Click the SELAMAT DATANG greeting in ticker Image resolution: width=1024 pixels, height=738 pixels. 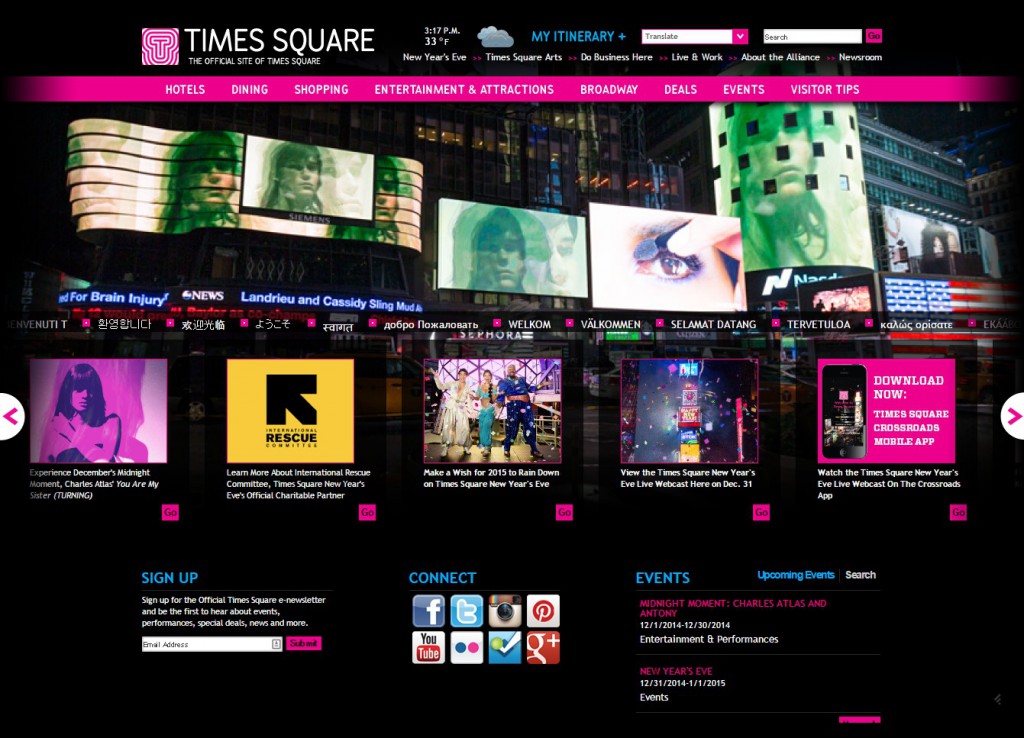pos(713,325)
